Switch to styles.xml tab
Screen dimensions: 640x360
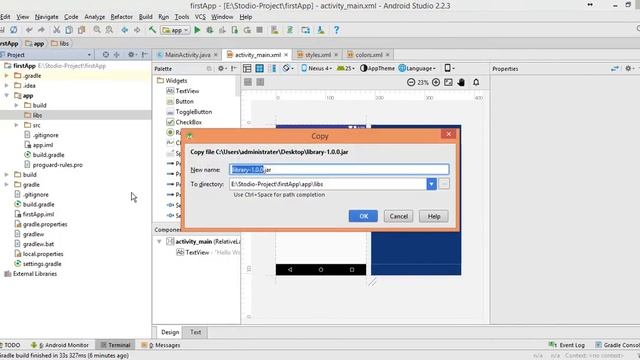[318, 55]
